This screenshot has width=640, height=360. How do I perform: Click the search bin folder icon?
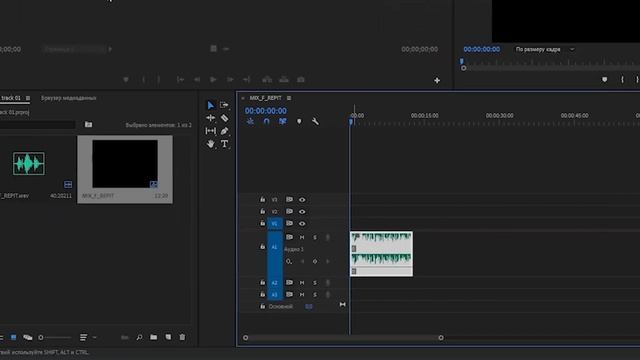[89, 124]
